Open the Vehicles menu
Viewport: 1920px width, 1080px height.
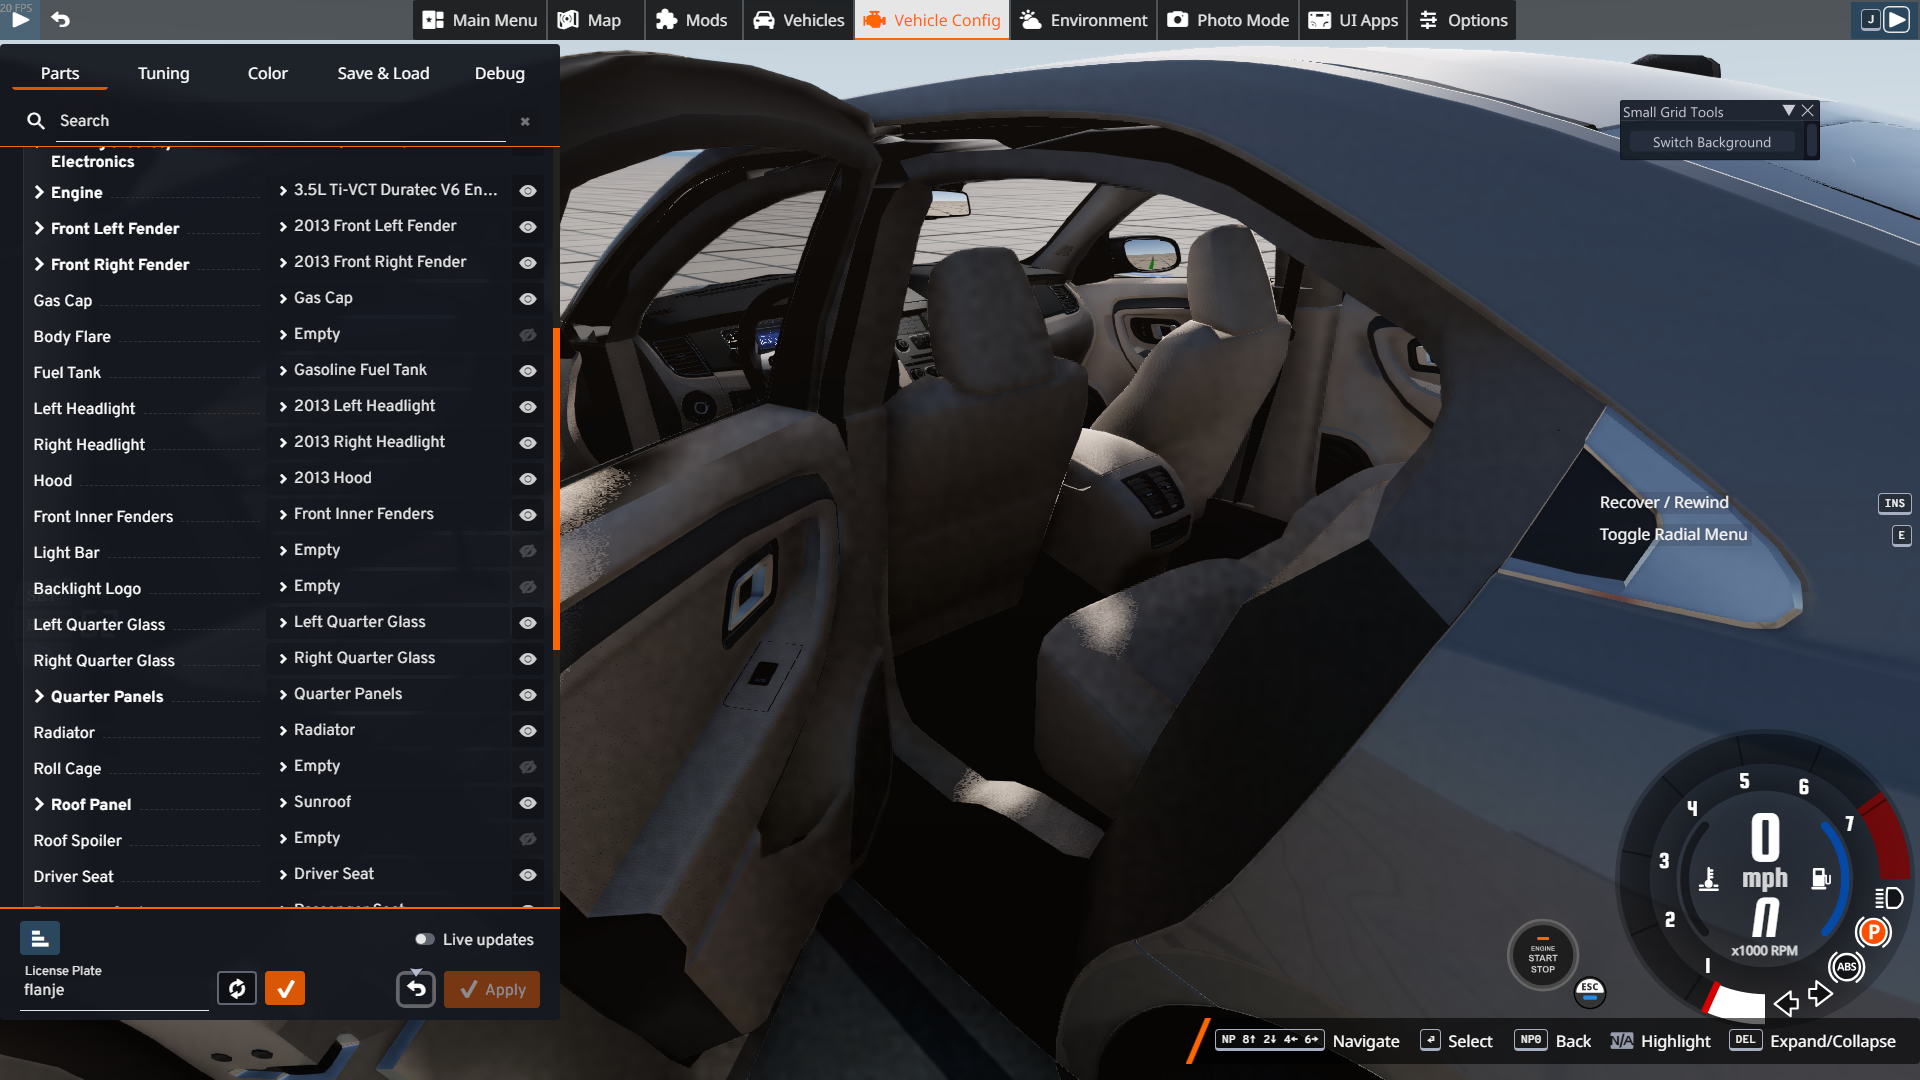[x=799, y=20]
